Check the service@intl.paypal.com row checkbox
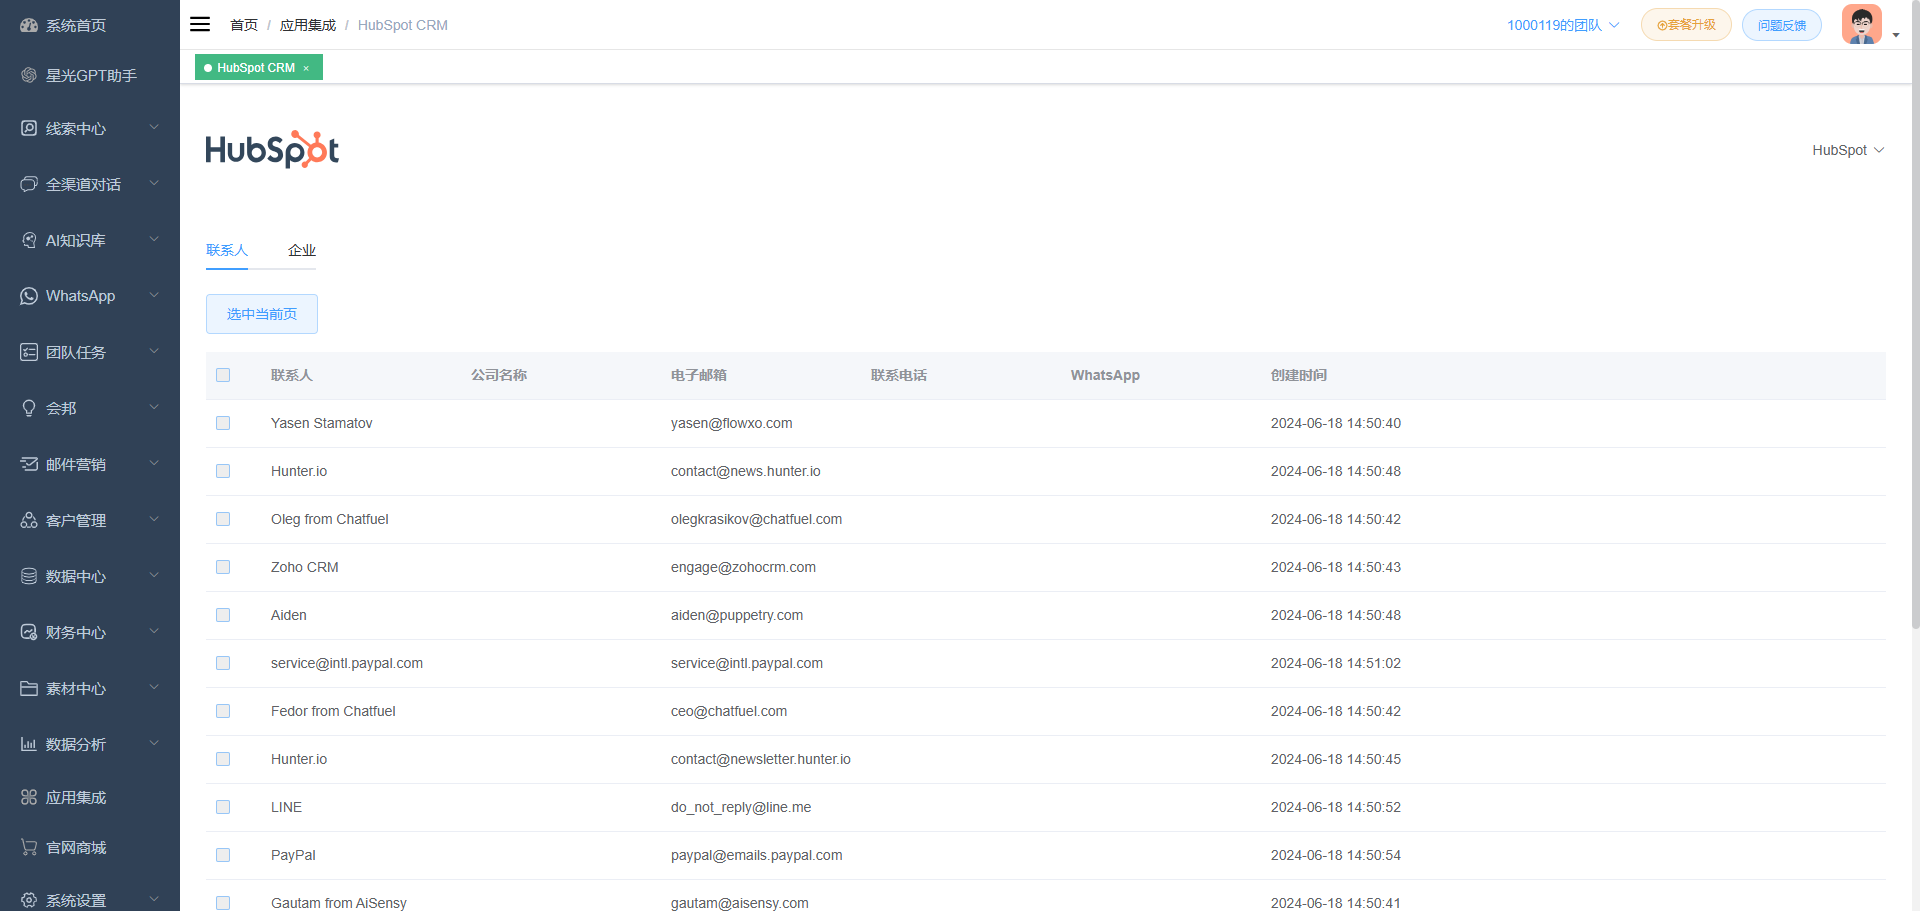Screen dimensions: 1920x911 223,663
